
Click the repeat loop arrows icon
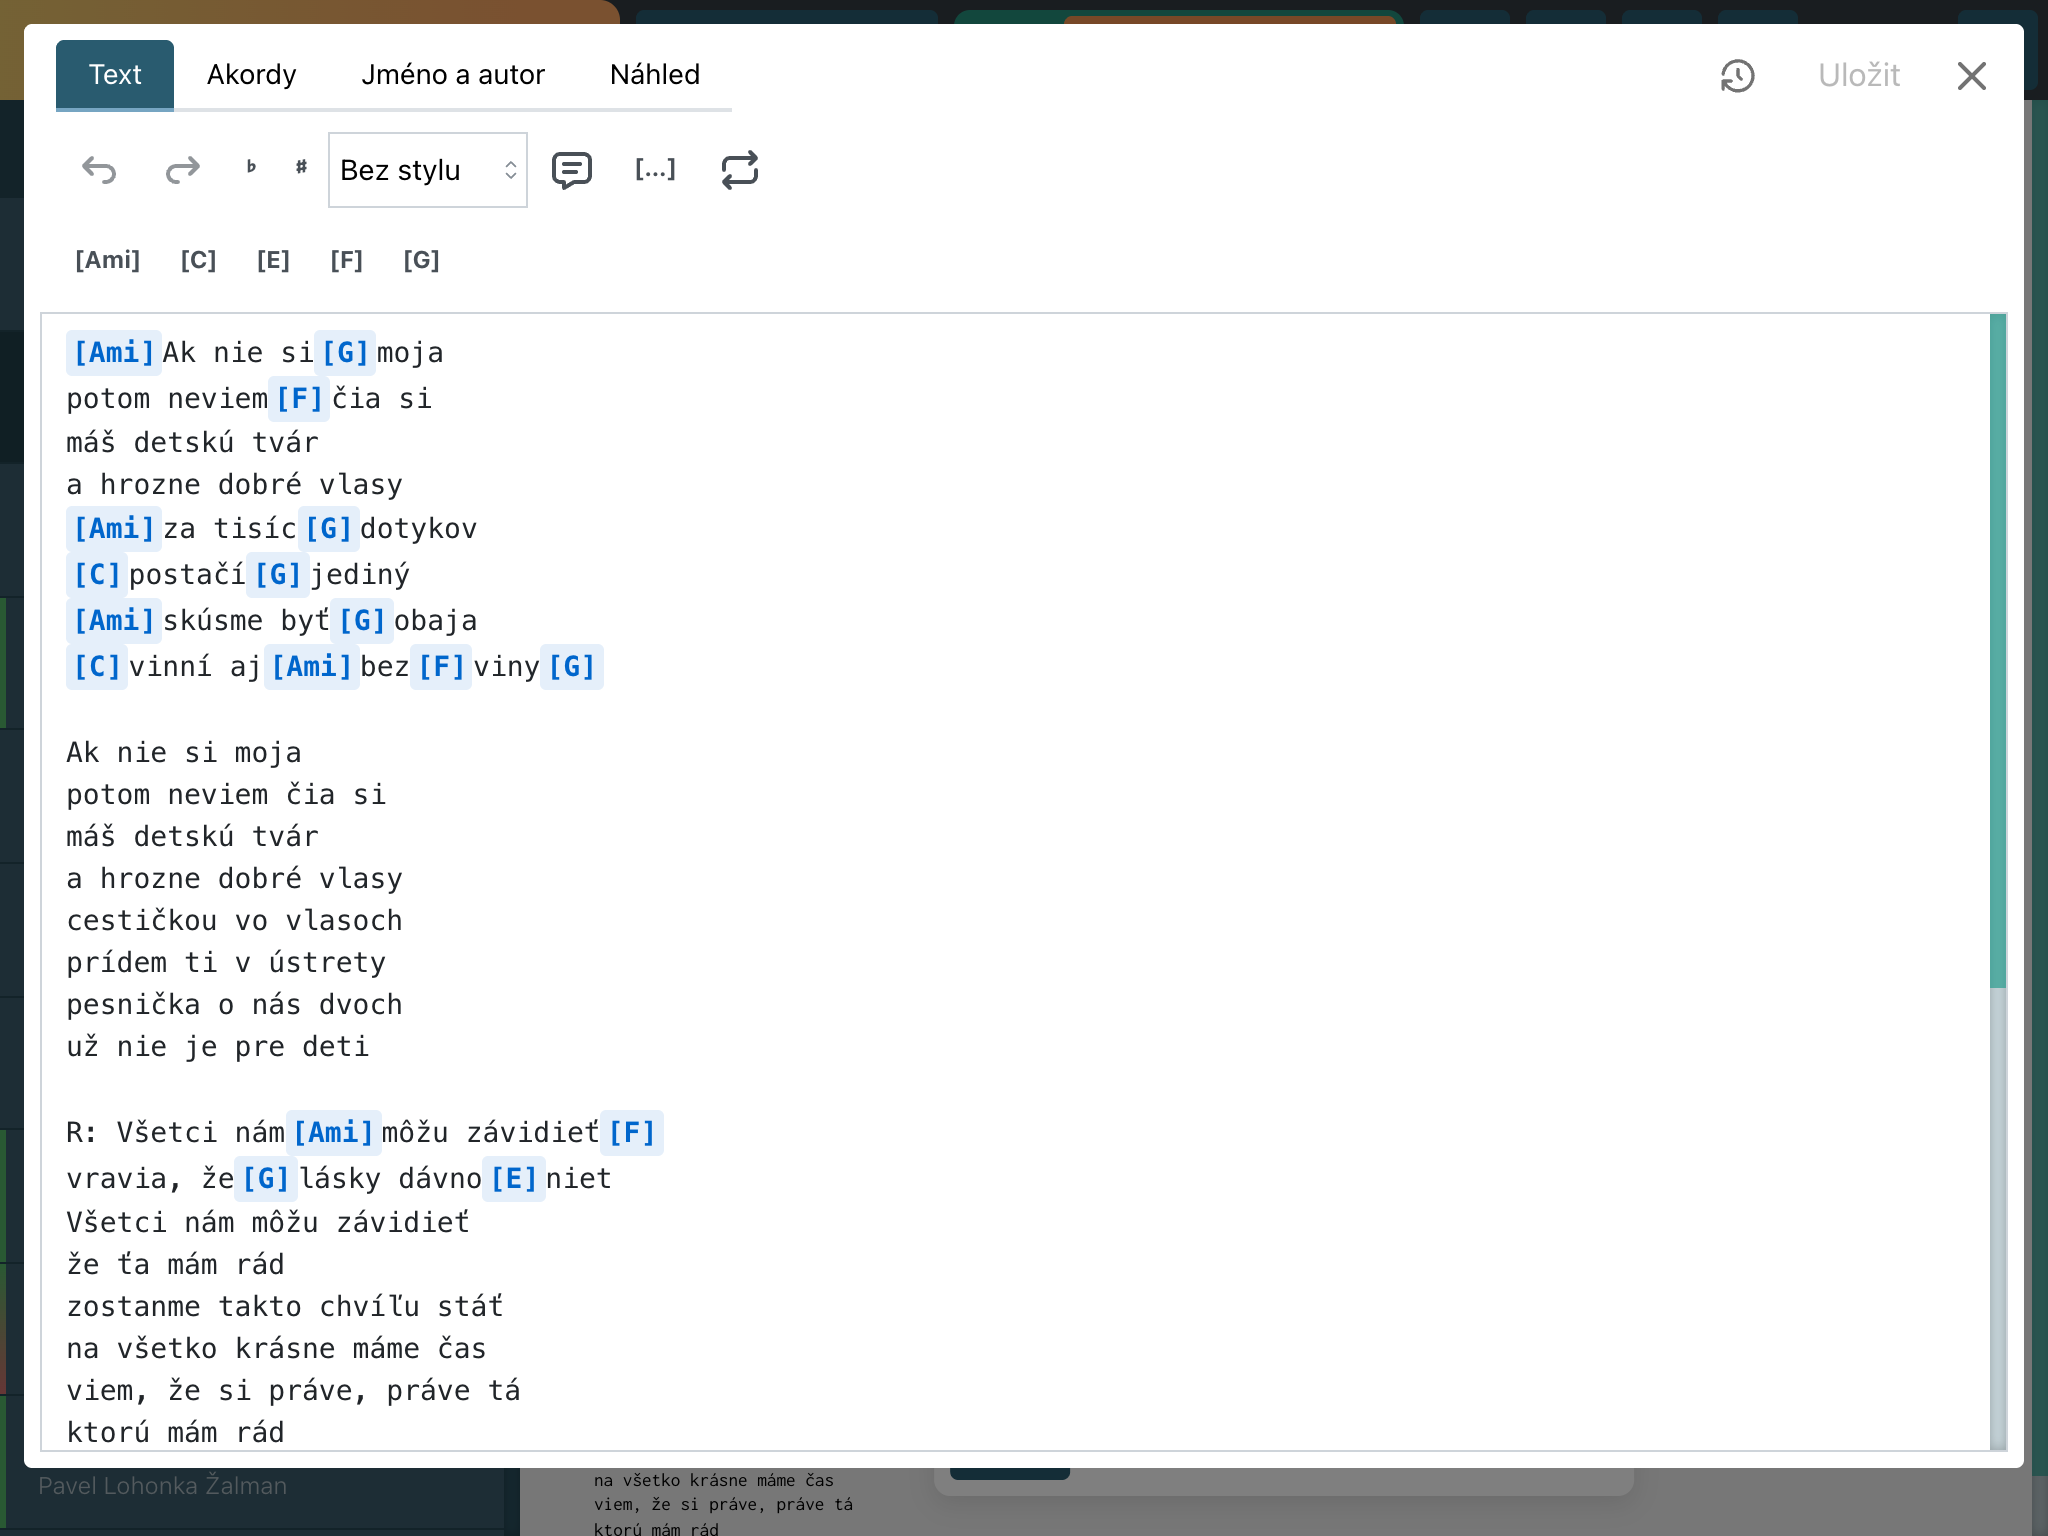(740, 170)
